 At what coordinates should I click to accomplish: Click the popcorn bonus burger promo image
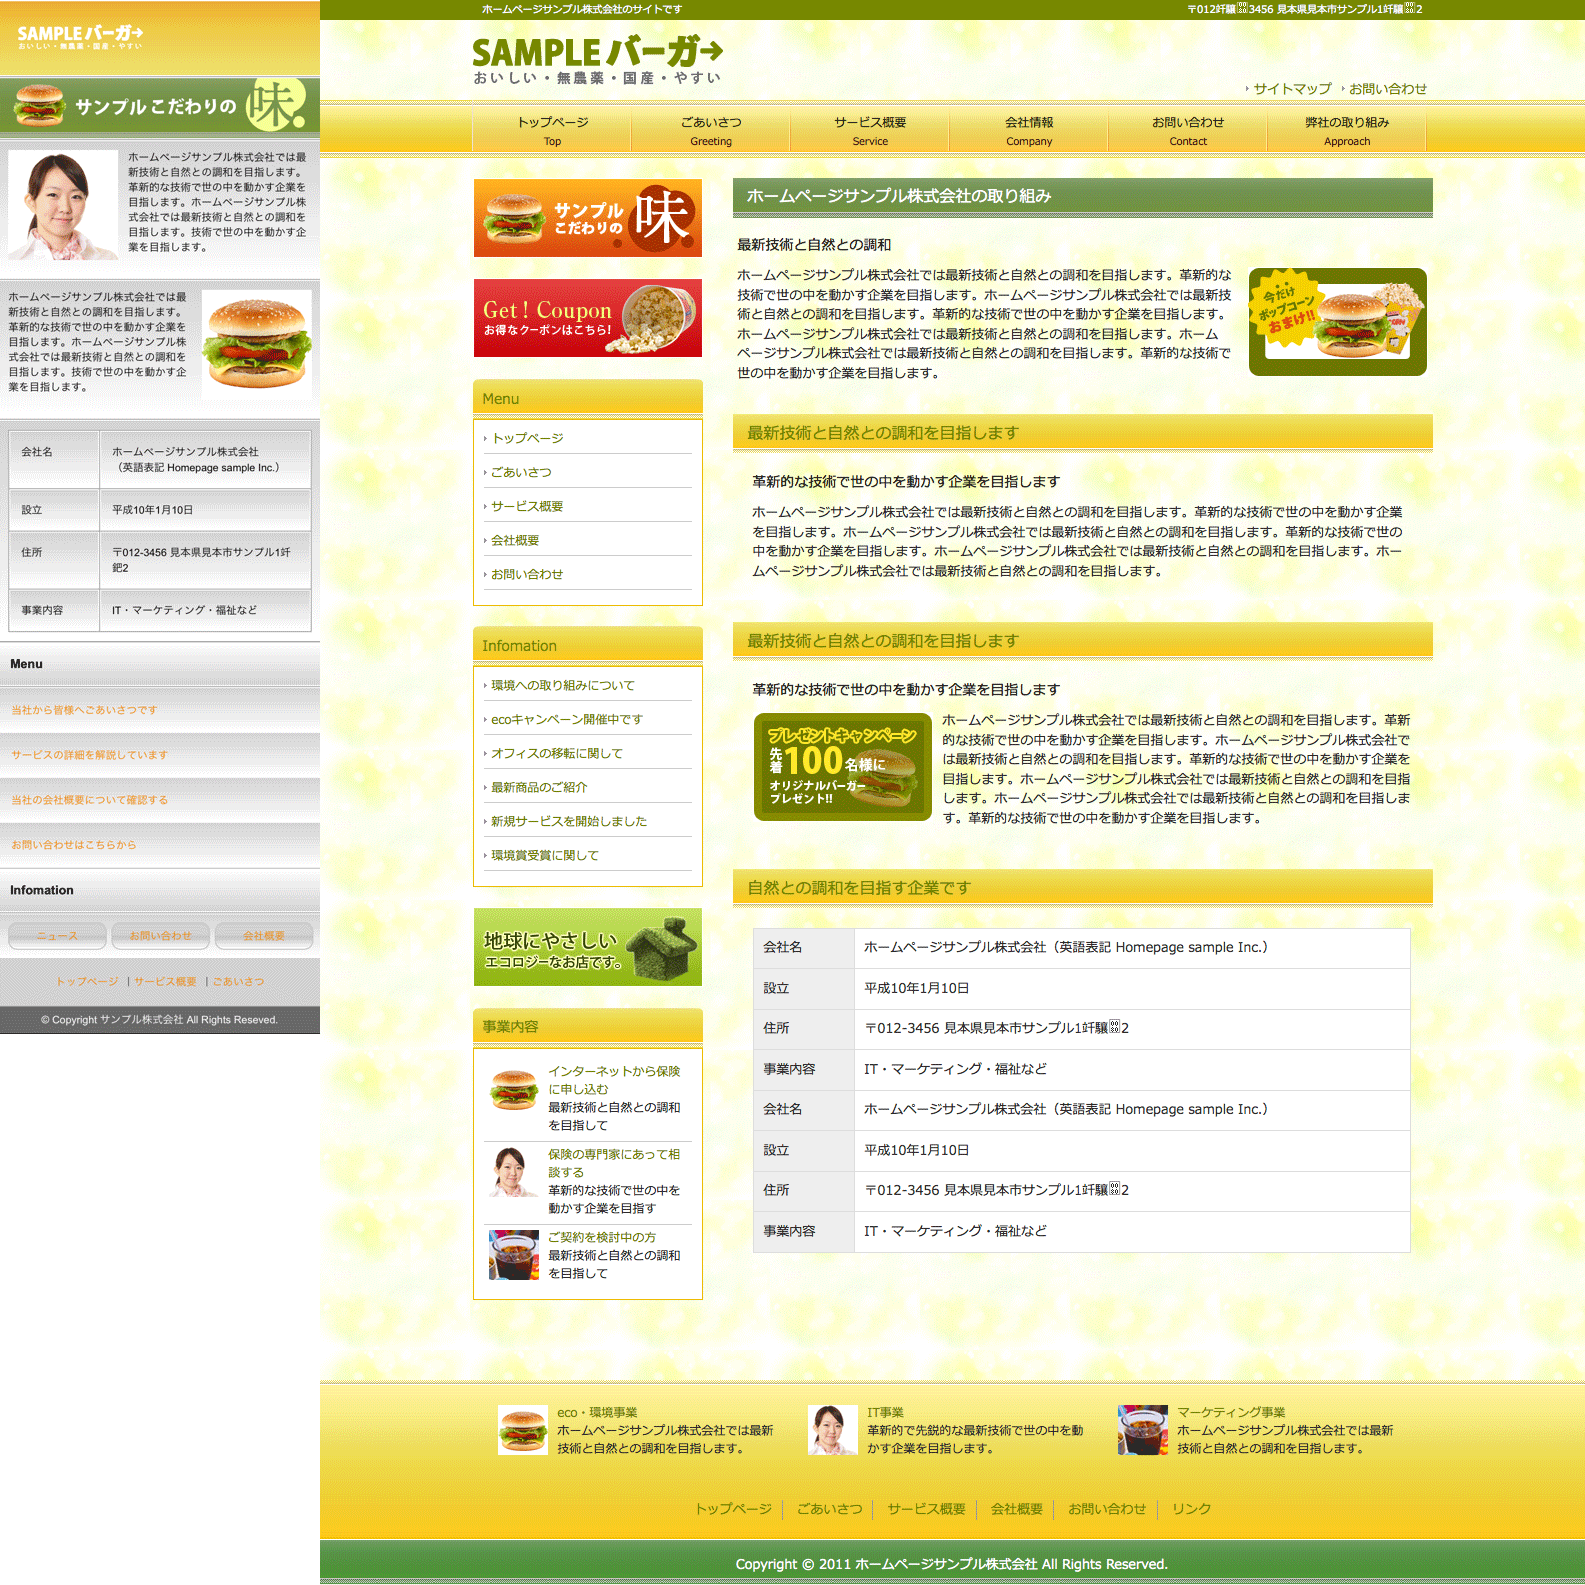pos(1337,322)
